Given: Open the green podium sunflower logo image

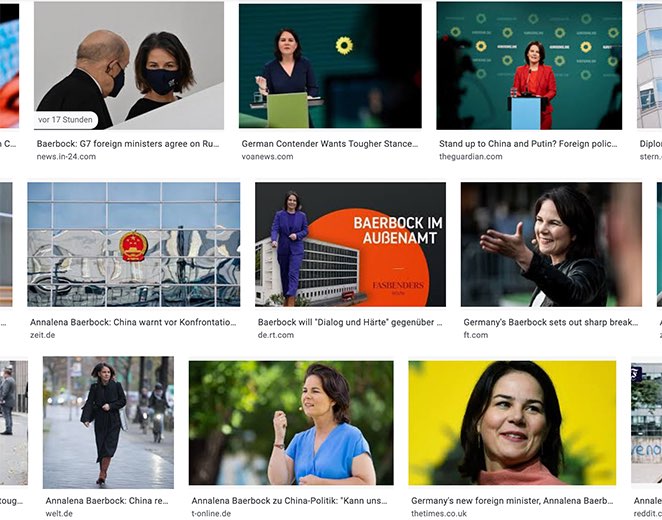Looking at the screenshot, I should (x=330, y=66).
